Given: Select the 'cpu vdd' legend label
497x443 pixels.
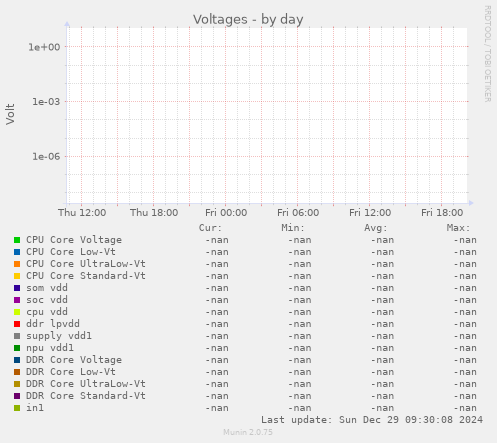Looking at the screenshot, I should point(47,312).
